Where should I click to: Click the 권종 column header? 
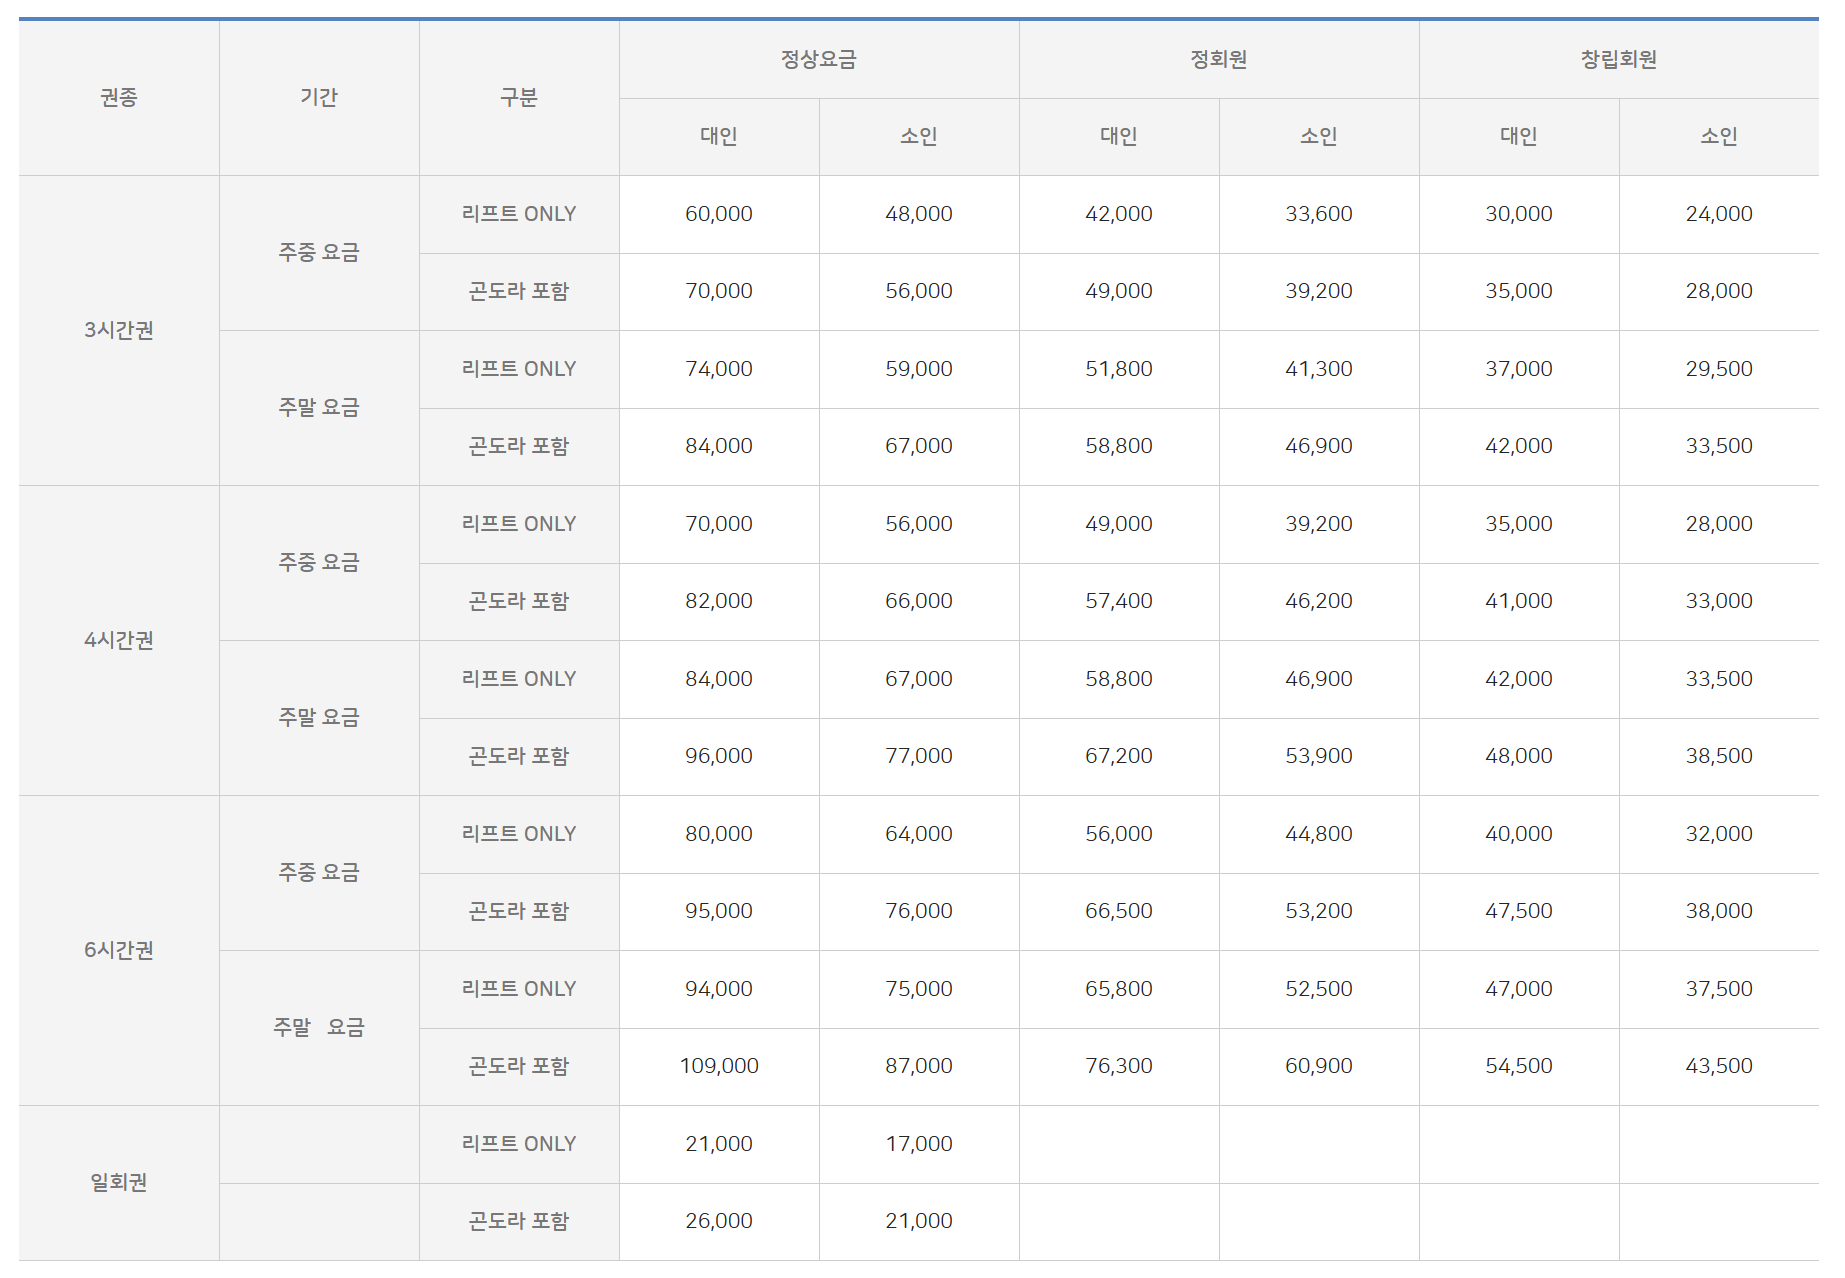[x=119, y=97]
